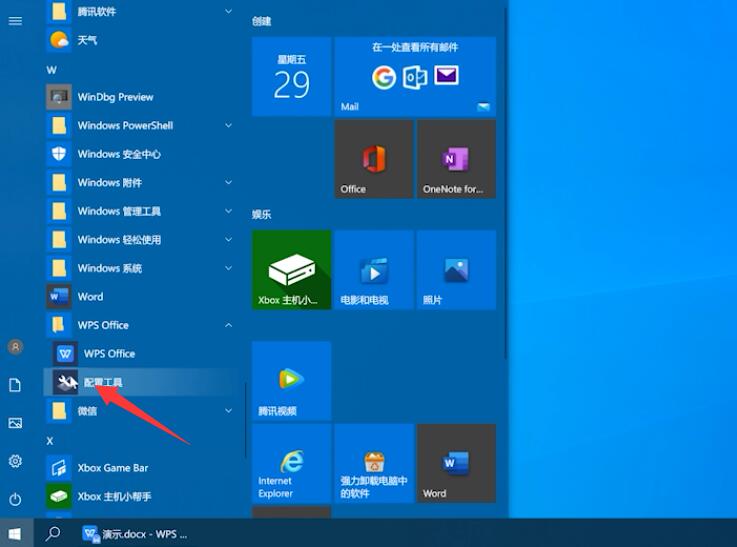Expand the 微信 folder chevron
Screen dimensions: 737x547
228,411
